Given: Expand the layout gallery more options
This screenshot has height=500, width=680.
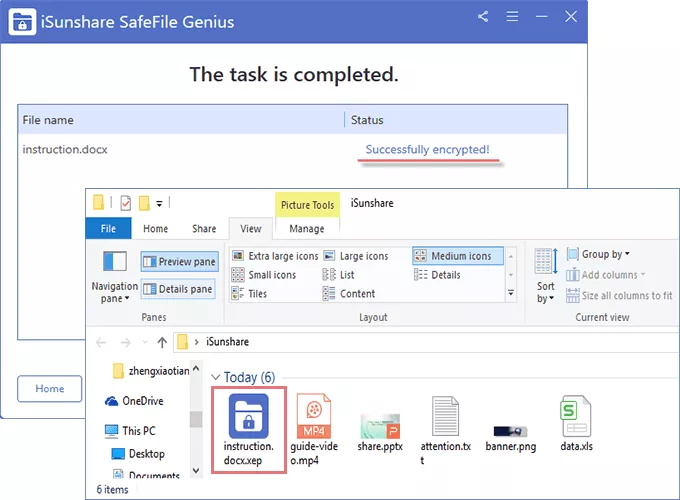Looking at the screenshot, I should click(511, 294).
